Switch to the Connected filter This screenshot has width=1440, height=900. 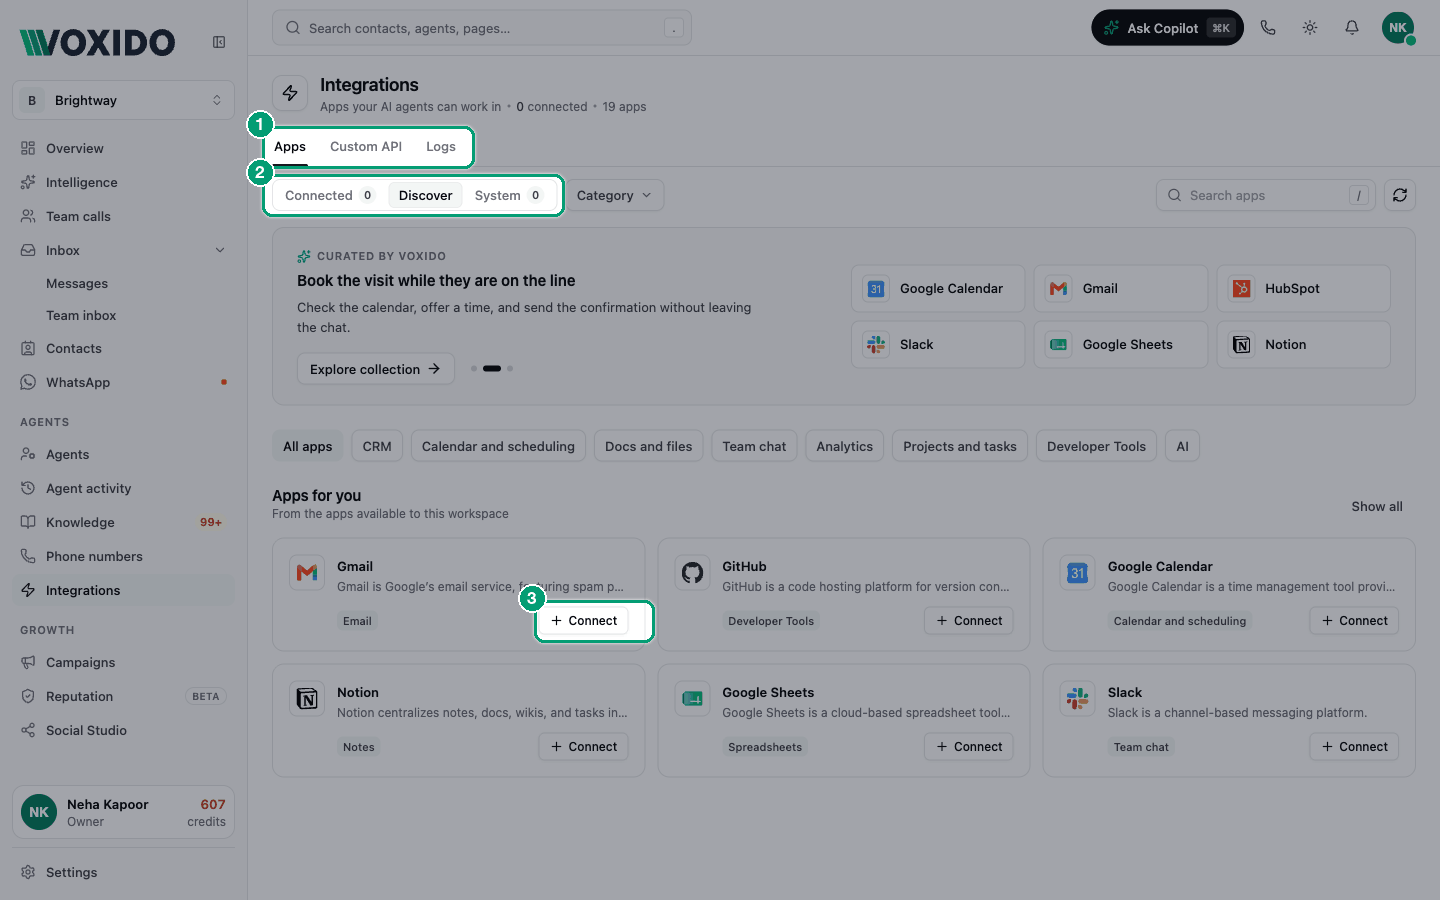pos(329,195)
